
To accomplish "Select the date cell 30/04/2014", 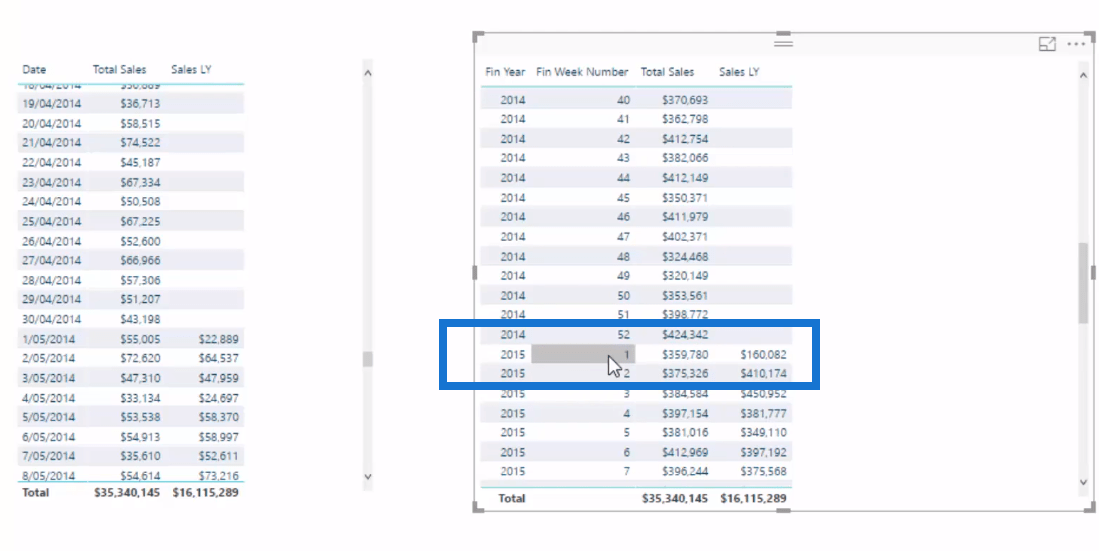I will coord(51,319).
